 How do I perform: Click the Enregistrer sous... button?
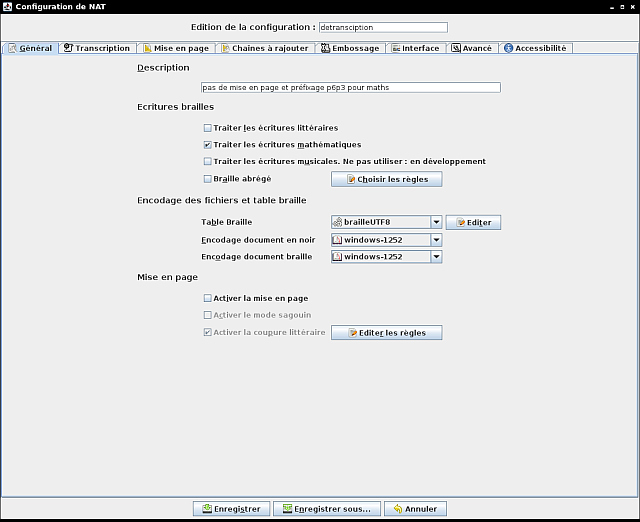pos(325,509)
